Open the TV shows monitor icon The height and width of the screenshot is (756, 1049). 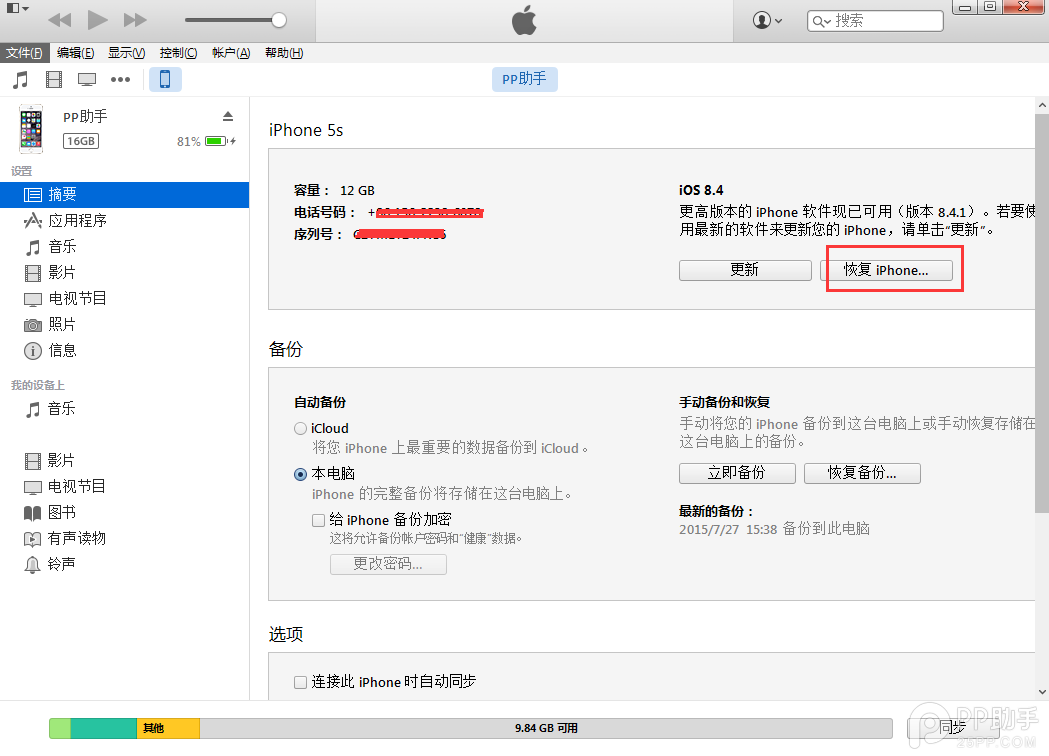pos(87,80)
